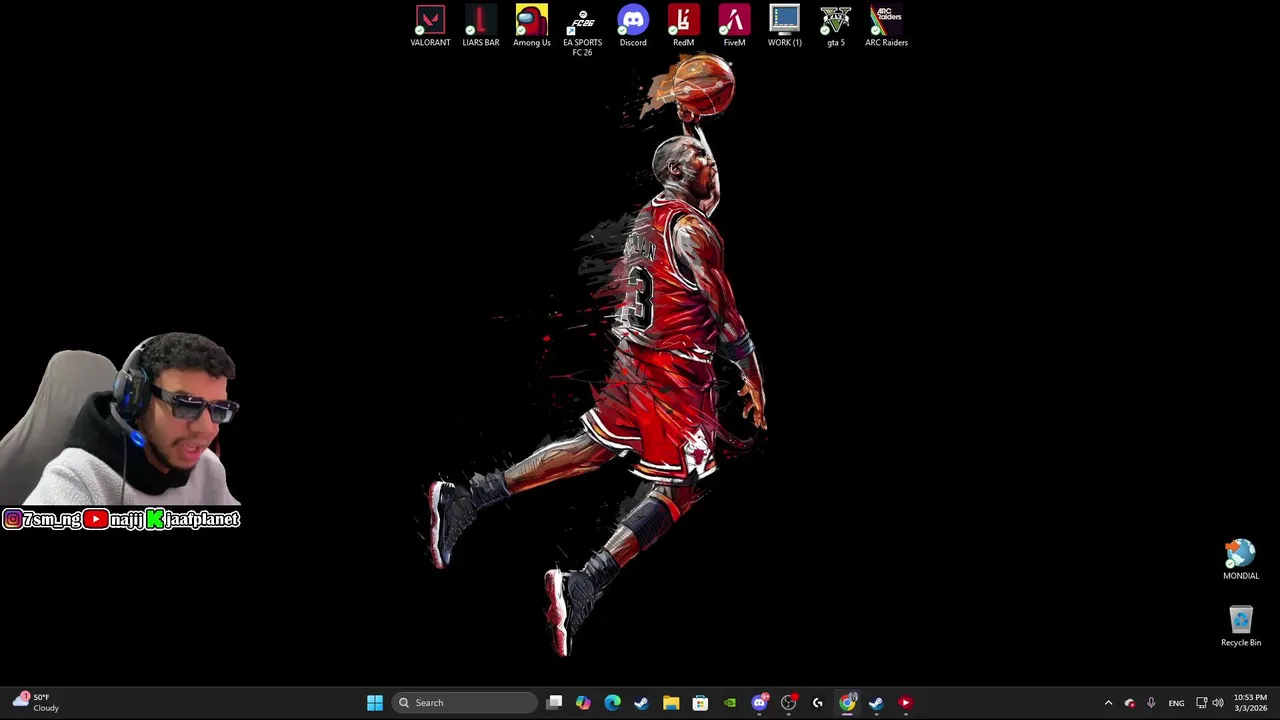Select the EA SPORTS FC 26 shortcut
The height and width of the screenshot is (720, 1280).
click(x=582, y=31)
